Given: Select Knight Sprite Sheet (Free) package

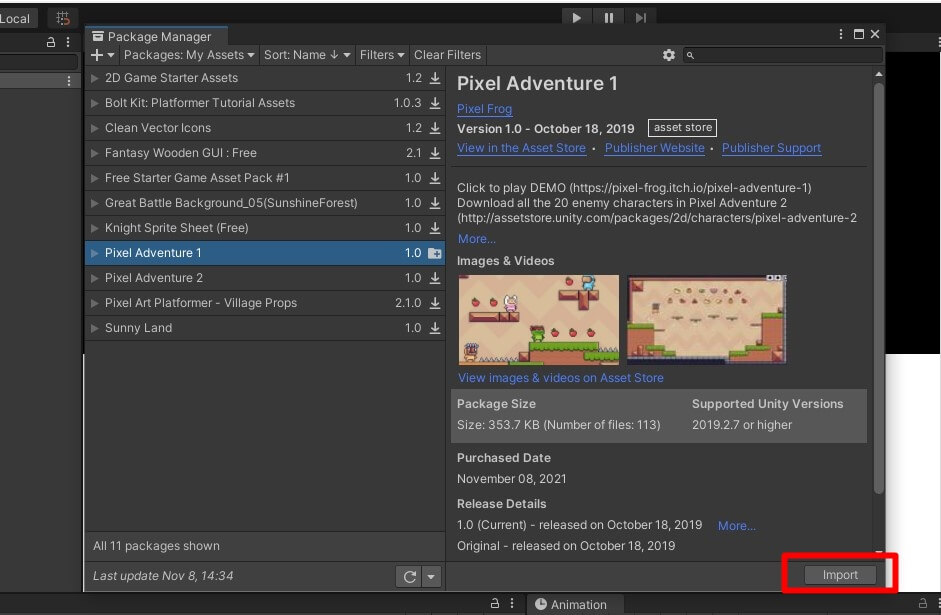Looking at the screenshot, I should 265,228.
